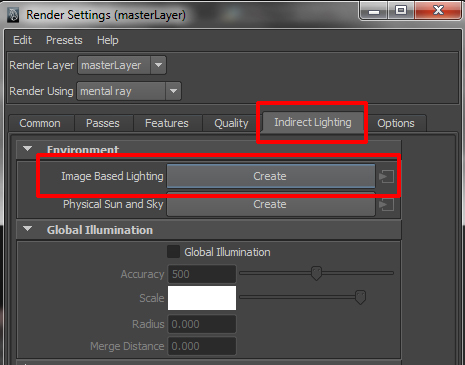Click the Render Using label
The height and width of the screenshot is (365, 465).
(41, 91)
